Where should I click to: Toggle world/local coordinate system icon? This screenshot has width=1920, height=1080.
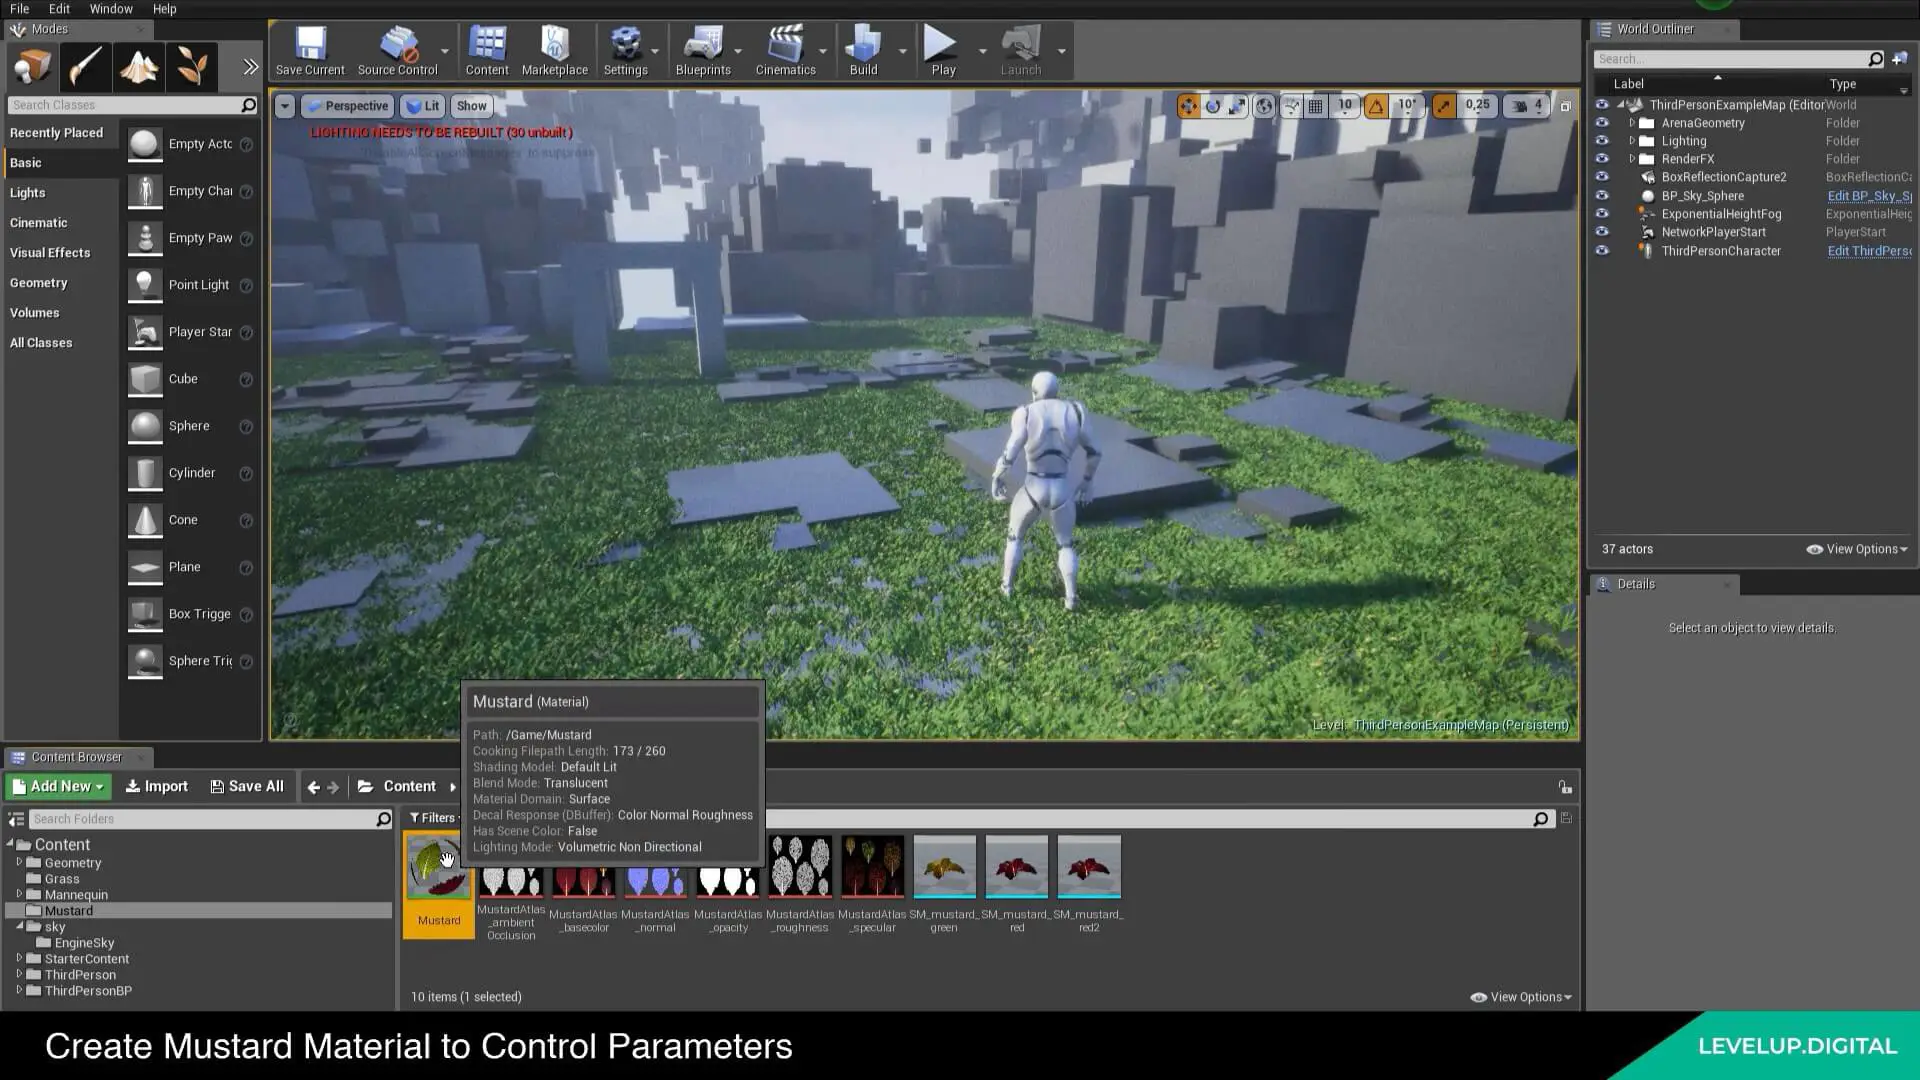click(x=1265, y=106)
